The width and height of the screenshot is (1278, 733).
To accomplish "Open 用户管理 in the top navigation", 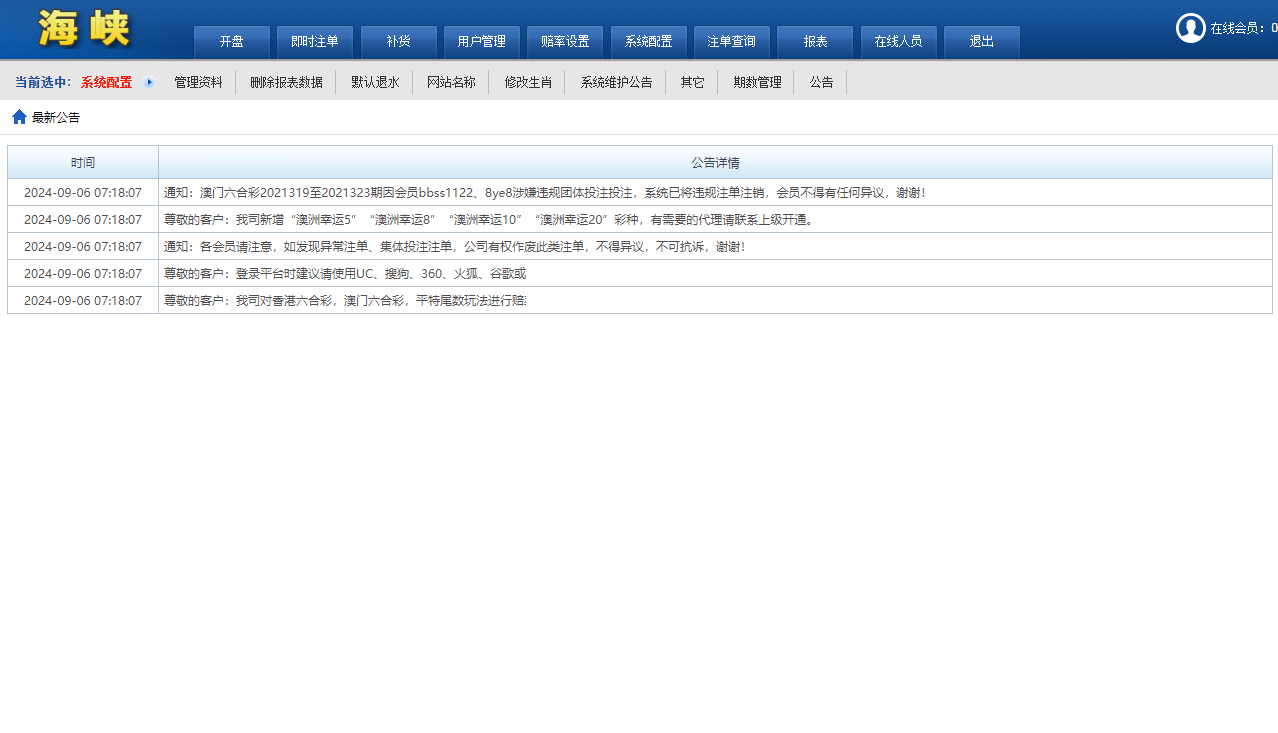I will (481, 42).
